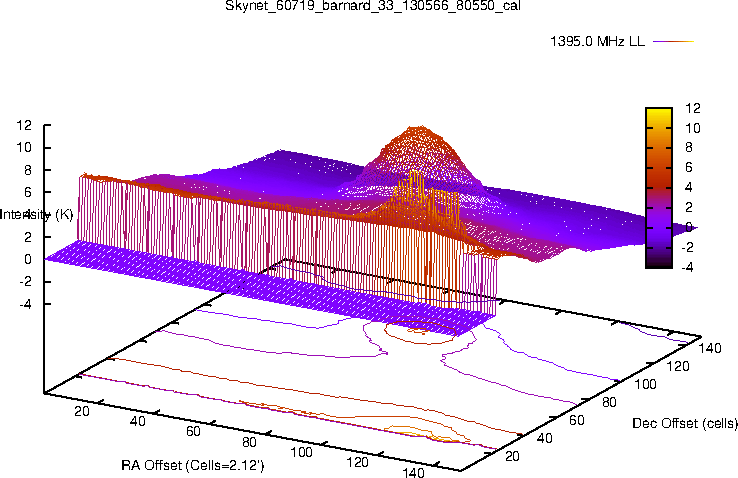Click the color bar label 12
The image size is (738, 478).
click(x=693, y=108)
